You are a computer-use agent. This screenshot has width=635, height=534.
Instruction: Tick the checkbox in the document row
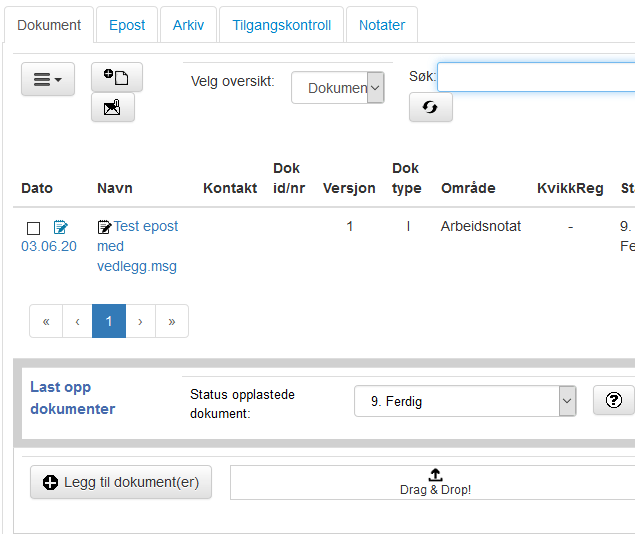coord(33,228)
